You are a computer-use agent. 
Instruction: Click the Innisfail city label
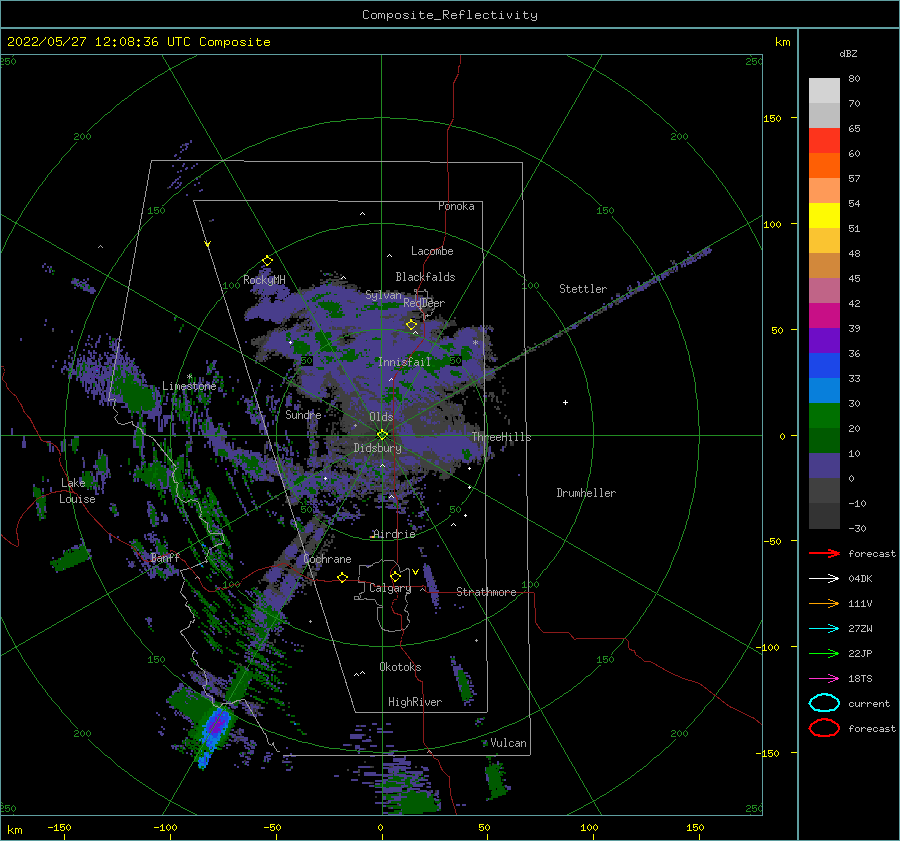[404, 362]
